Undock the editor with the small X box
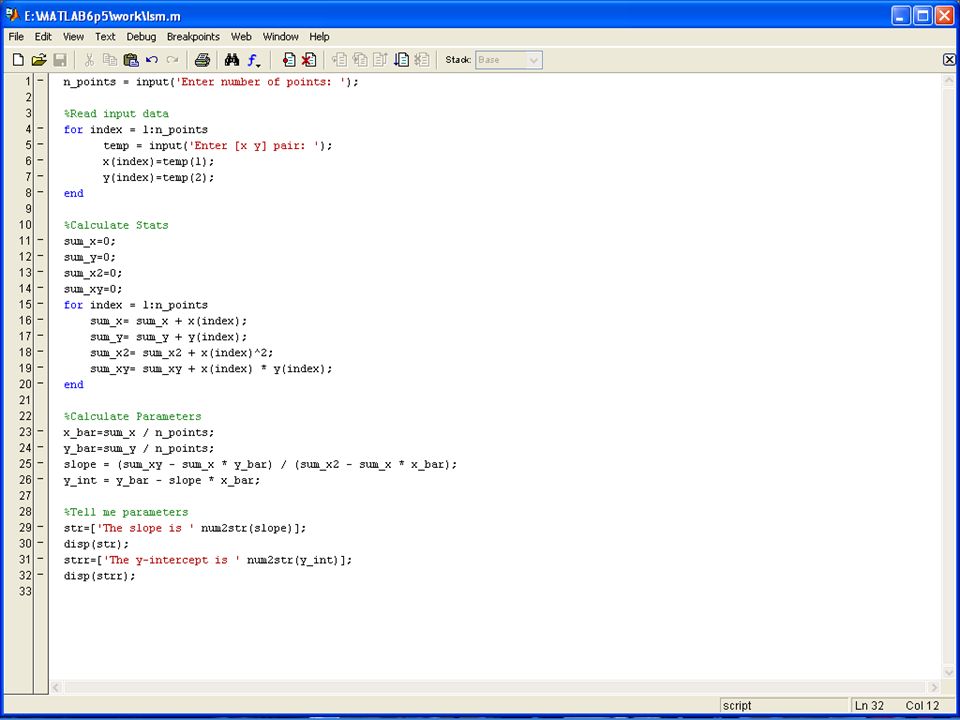Screen dimensions: 960x720 (949, 59)
